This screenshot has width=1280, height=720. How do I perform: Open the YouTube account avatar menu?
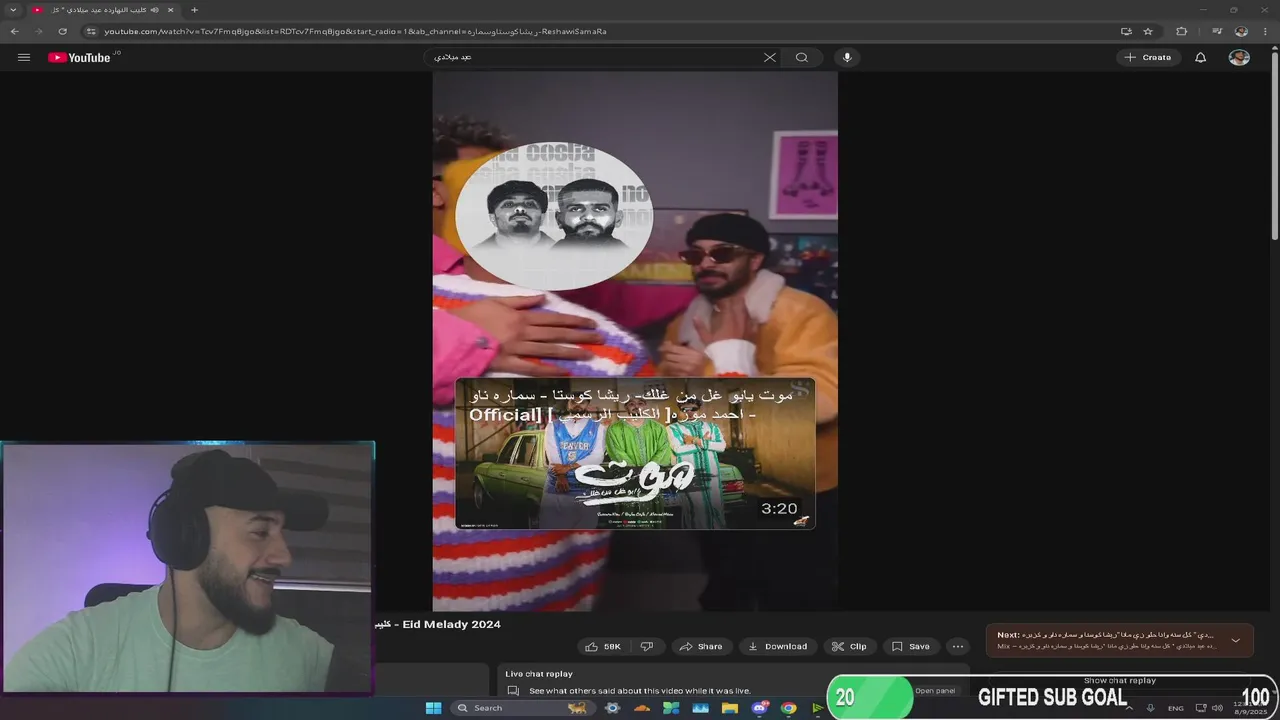tap(1239, 57)
